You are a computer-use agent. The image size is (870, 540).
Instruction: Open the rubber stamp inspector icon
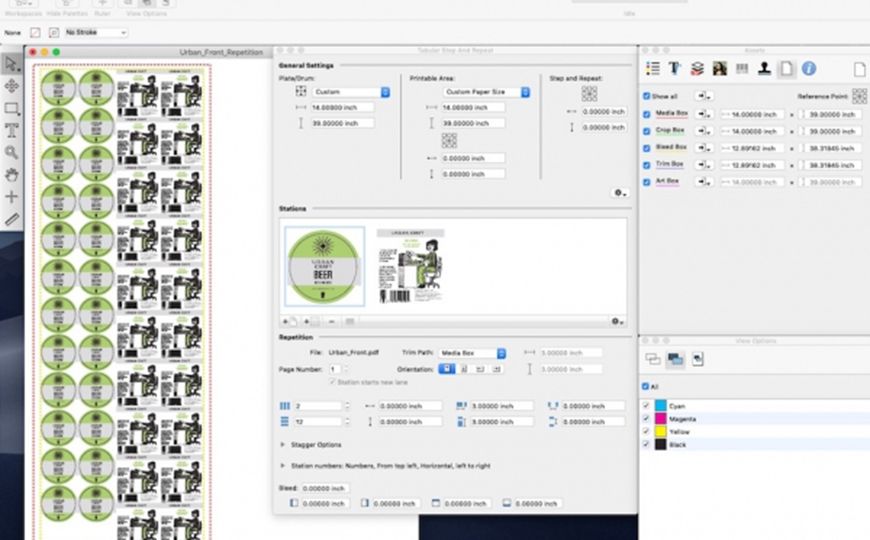click(764, 69)
